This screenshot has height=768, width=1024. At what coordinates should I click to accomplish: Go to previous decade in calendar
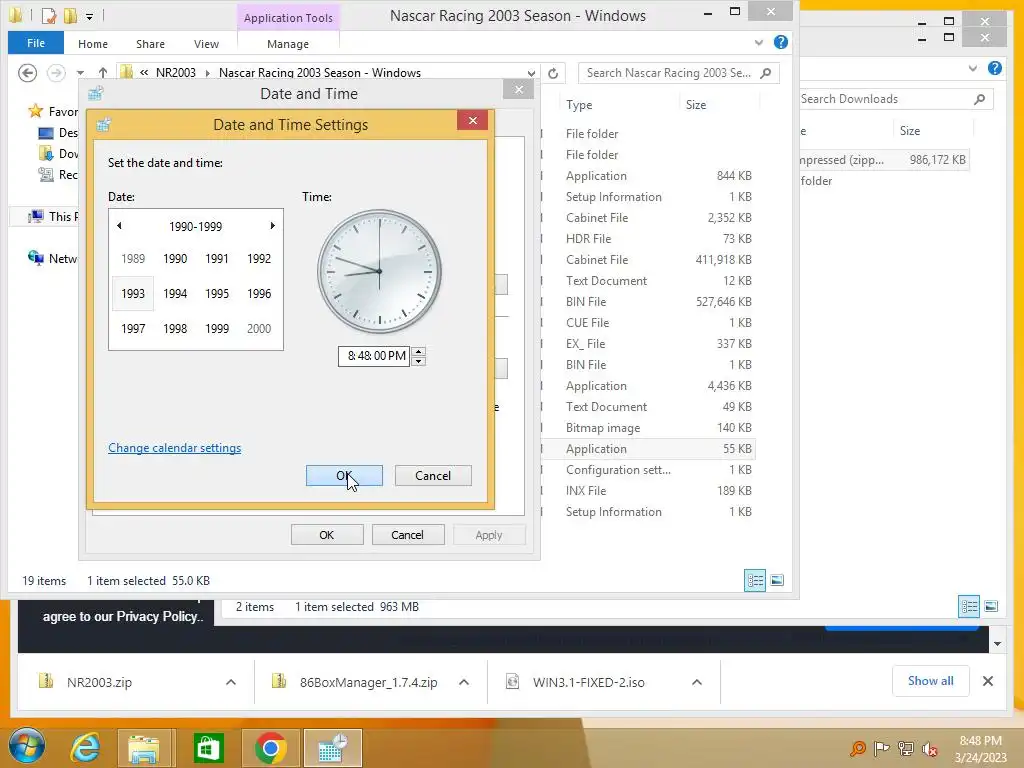[119, 226]
